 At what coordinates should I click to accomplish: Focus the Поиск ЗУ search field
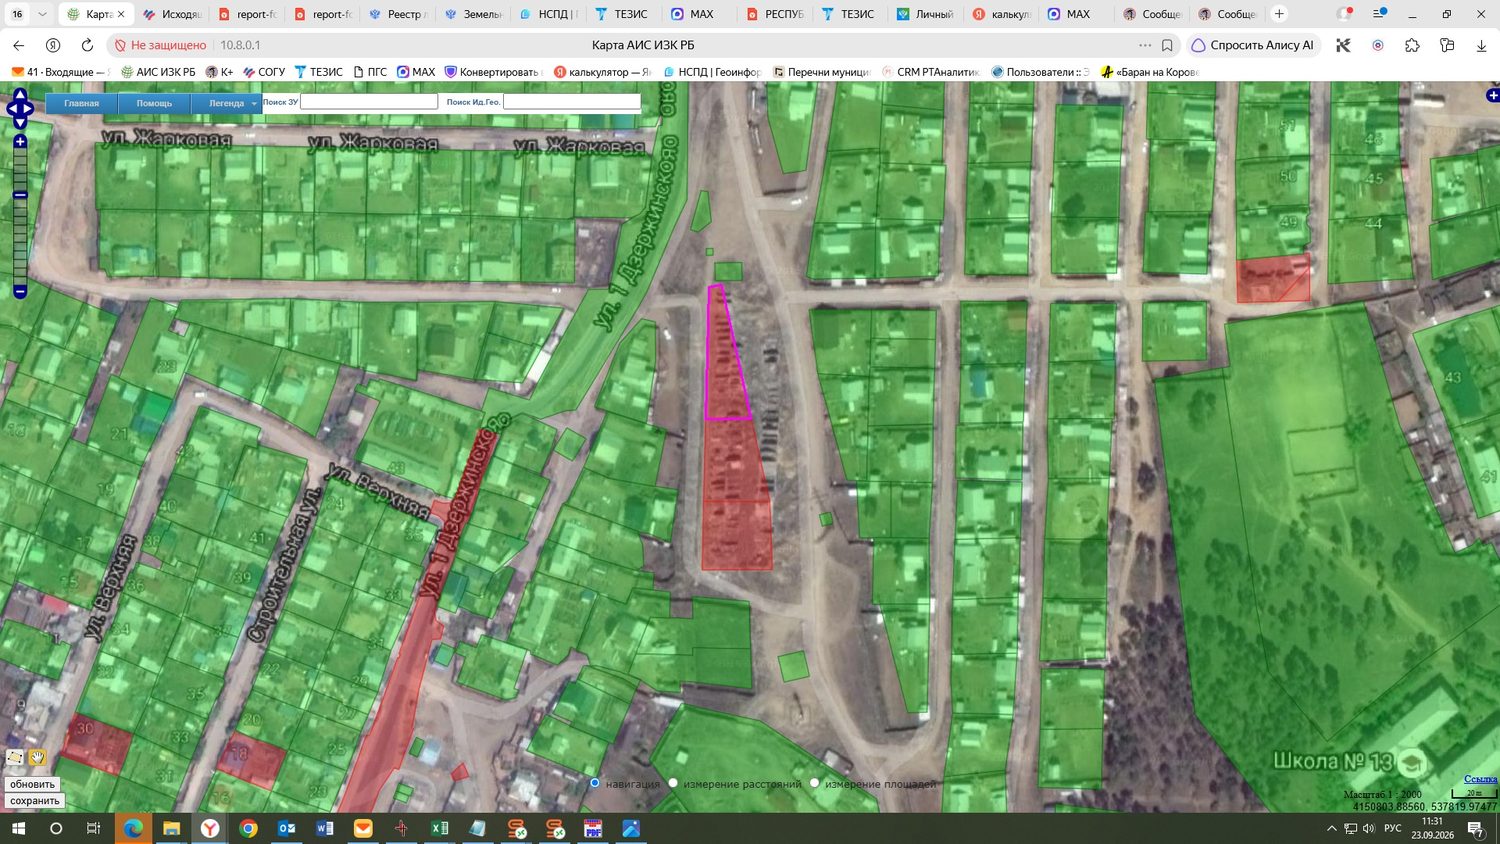tap(369, 102)
